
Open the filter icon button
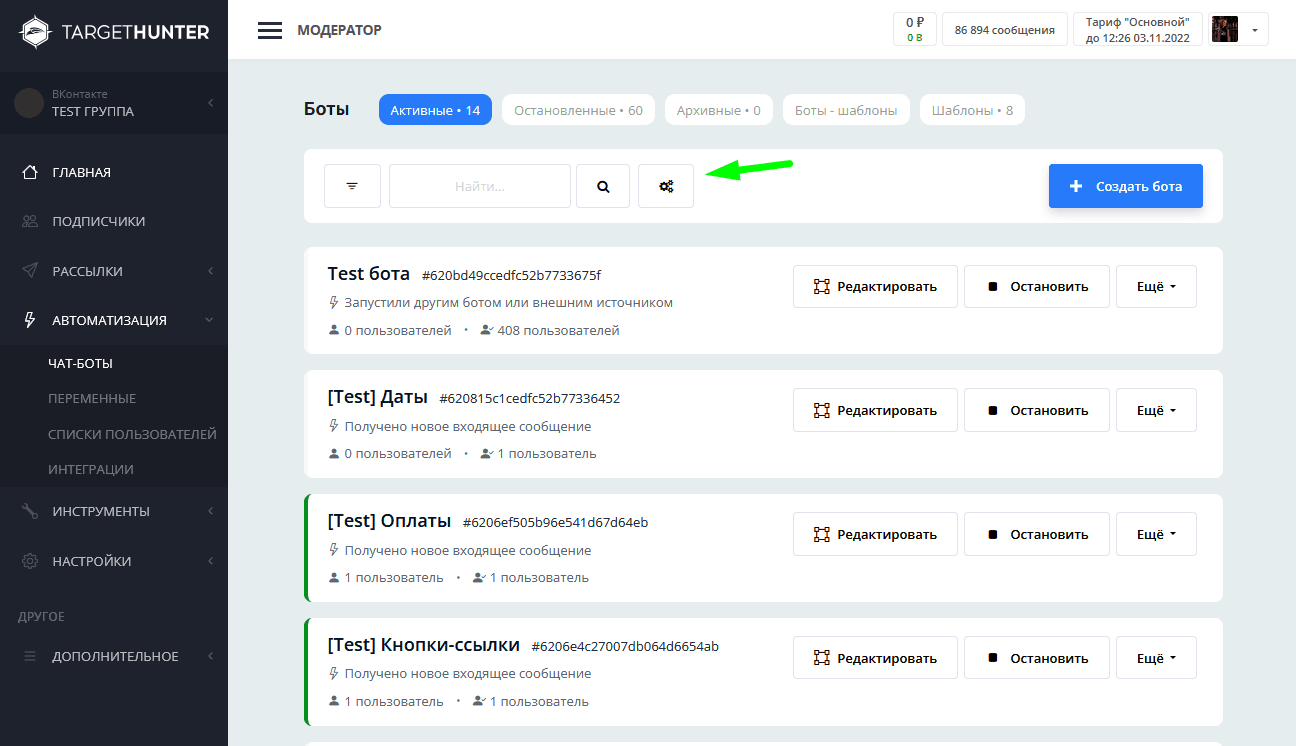(x=352, y=186)
